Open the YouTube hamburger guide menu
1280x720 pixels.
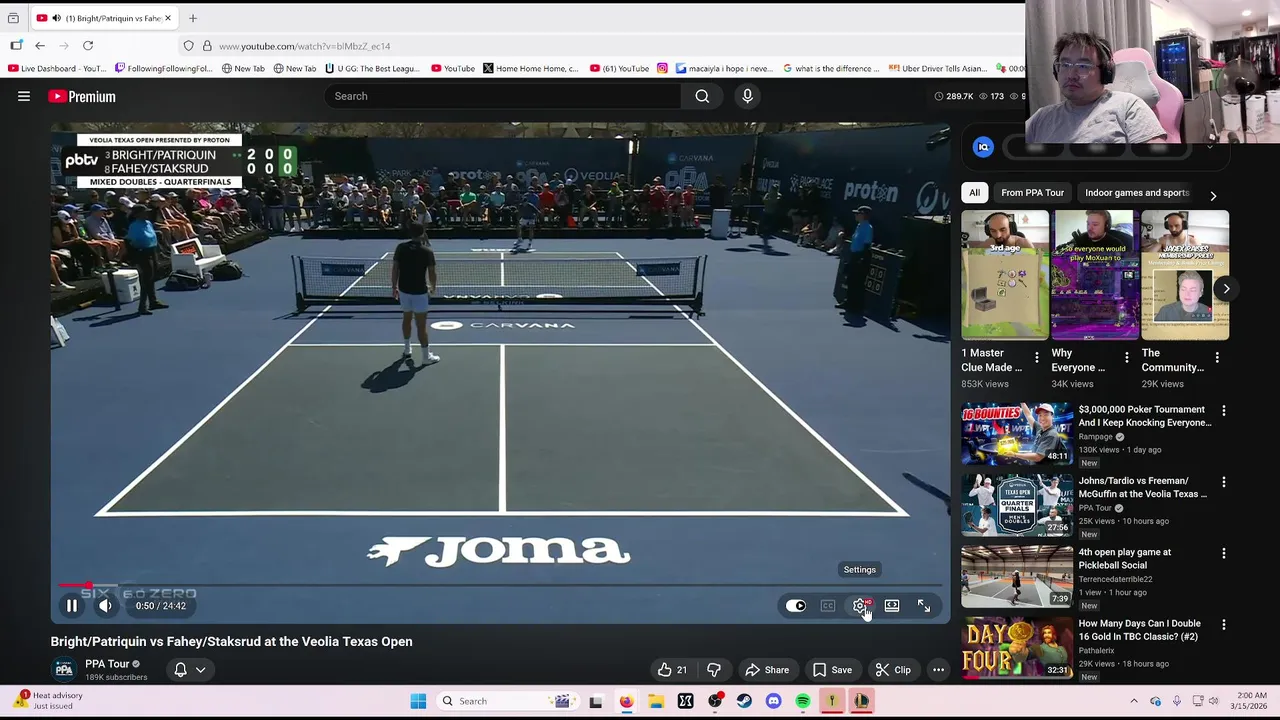24,96
